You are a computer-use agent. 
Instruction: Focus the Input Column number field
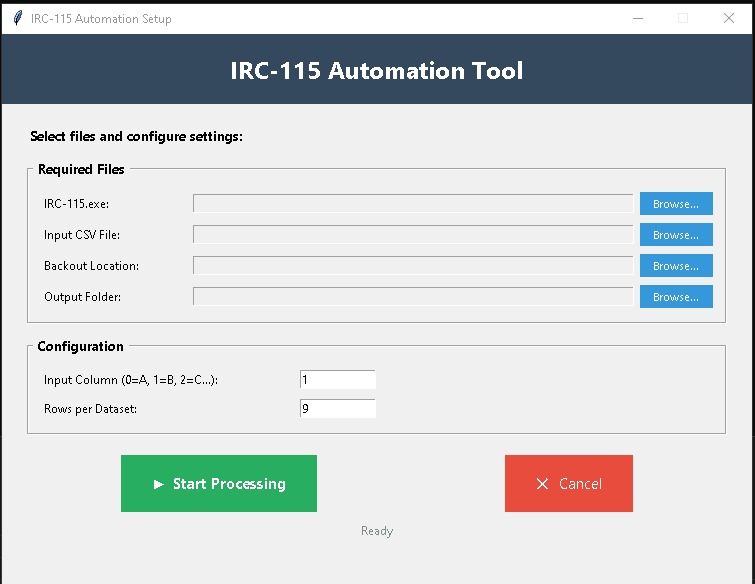[x=337, y=380]
